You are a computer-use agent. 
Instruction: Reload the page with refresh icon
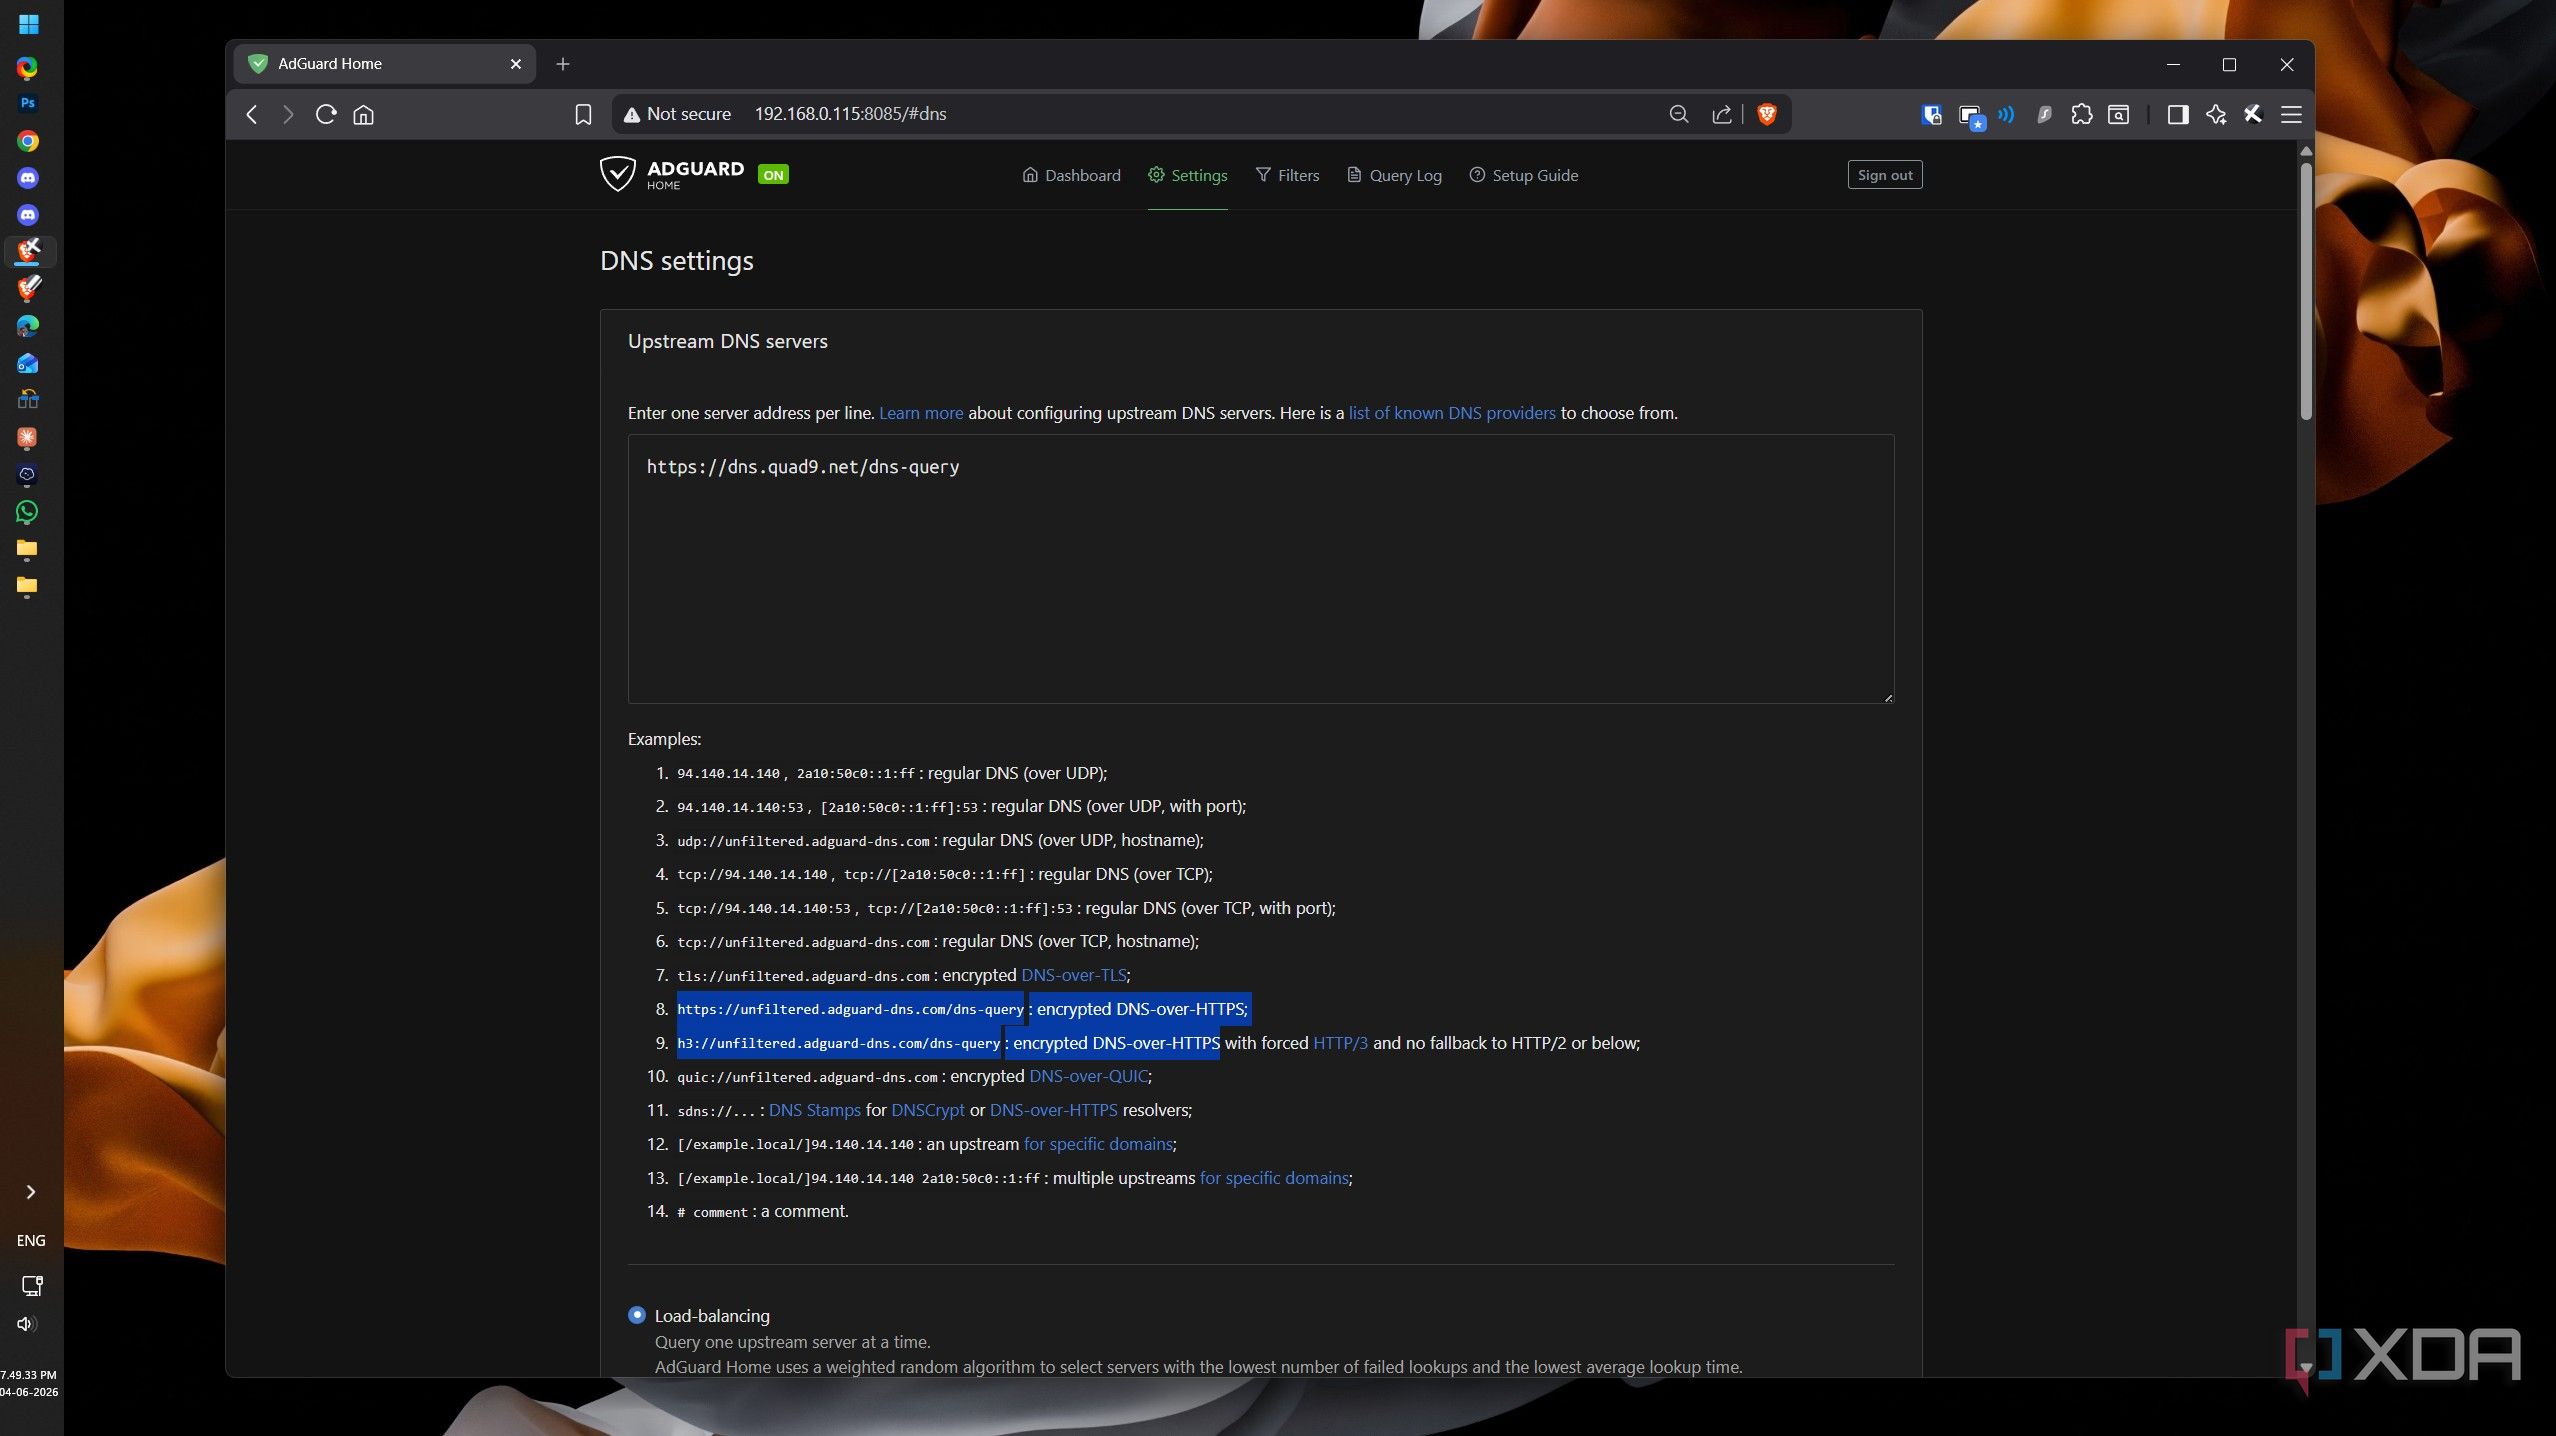[326, 114]
